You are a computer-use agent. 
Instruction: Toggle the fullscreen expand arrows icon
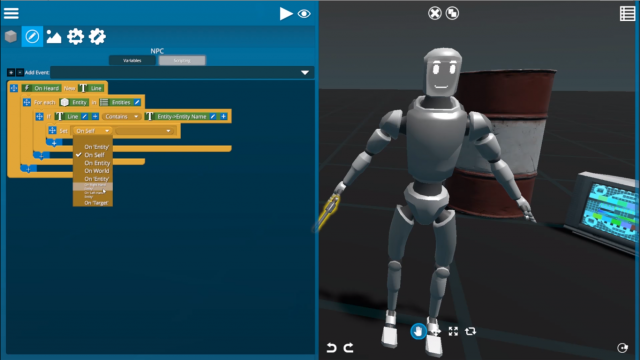point(453,331)
